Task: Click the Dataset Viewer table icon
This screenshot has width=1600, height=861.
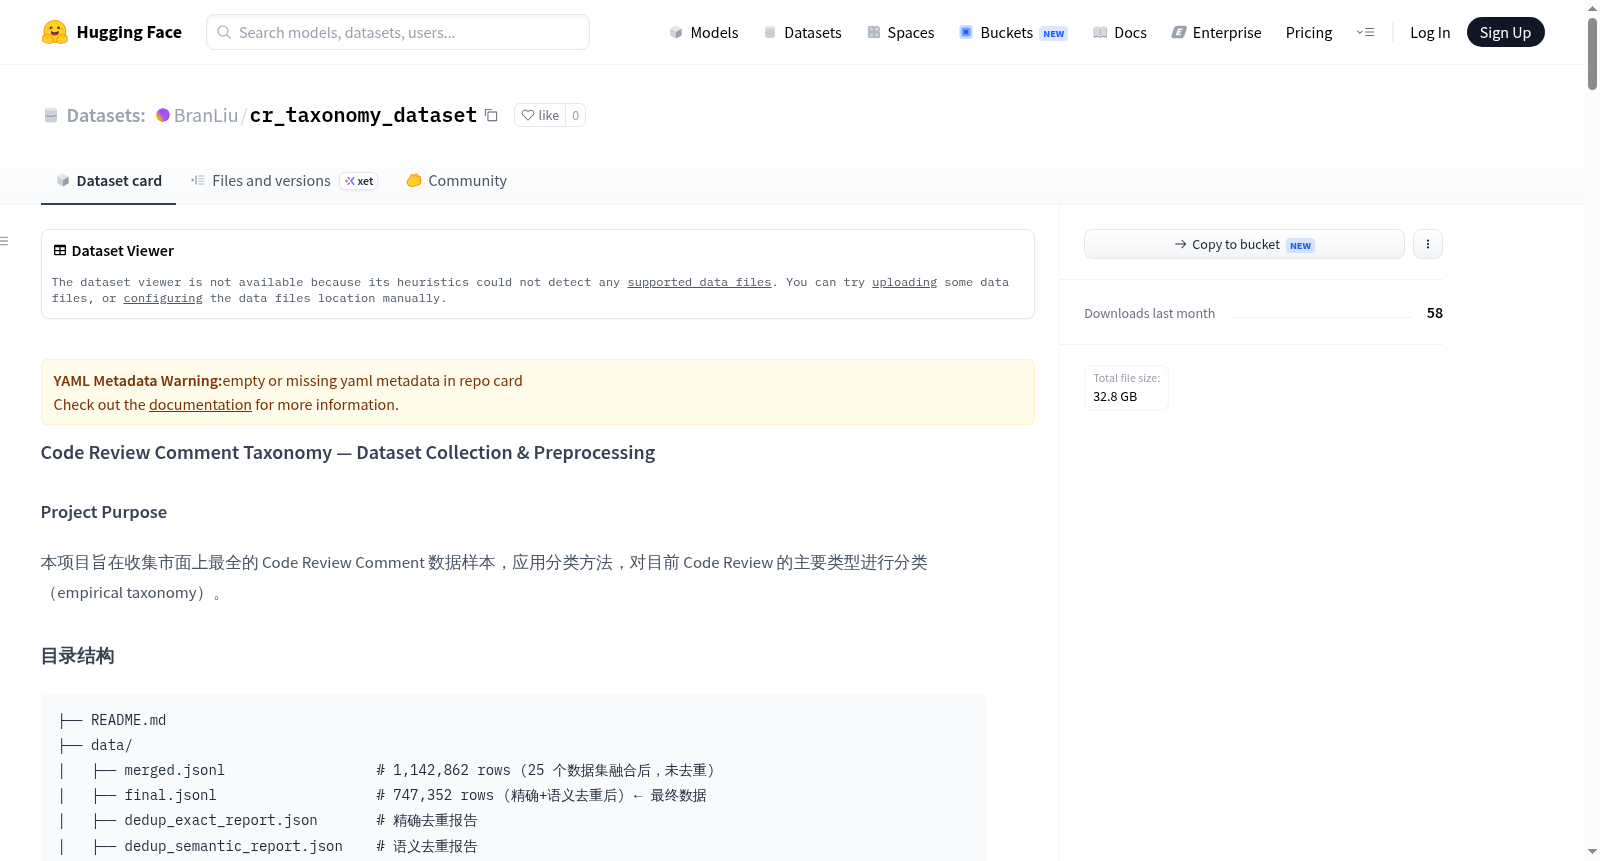Action: pos(60,251)
